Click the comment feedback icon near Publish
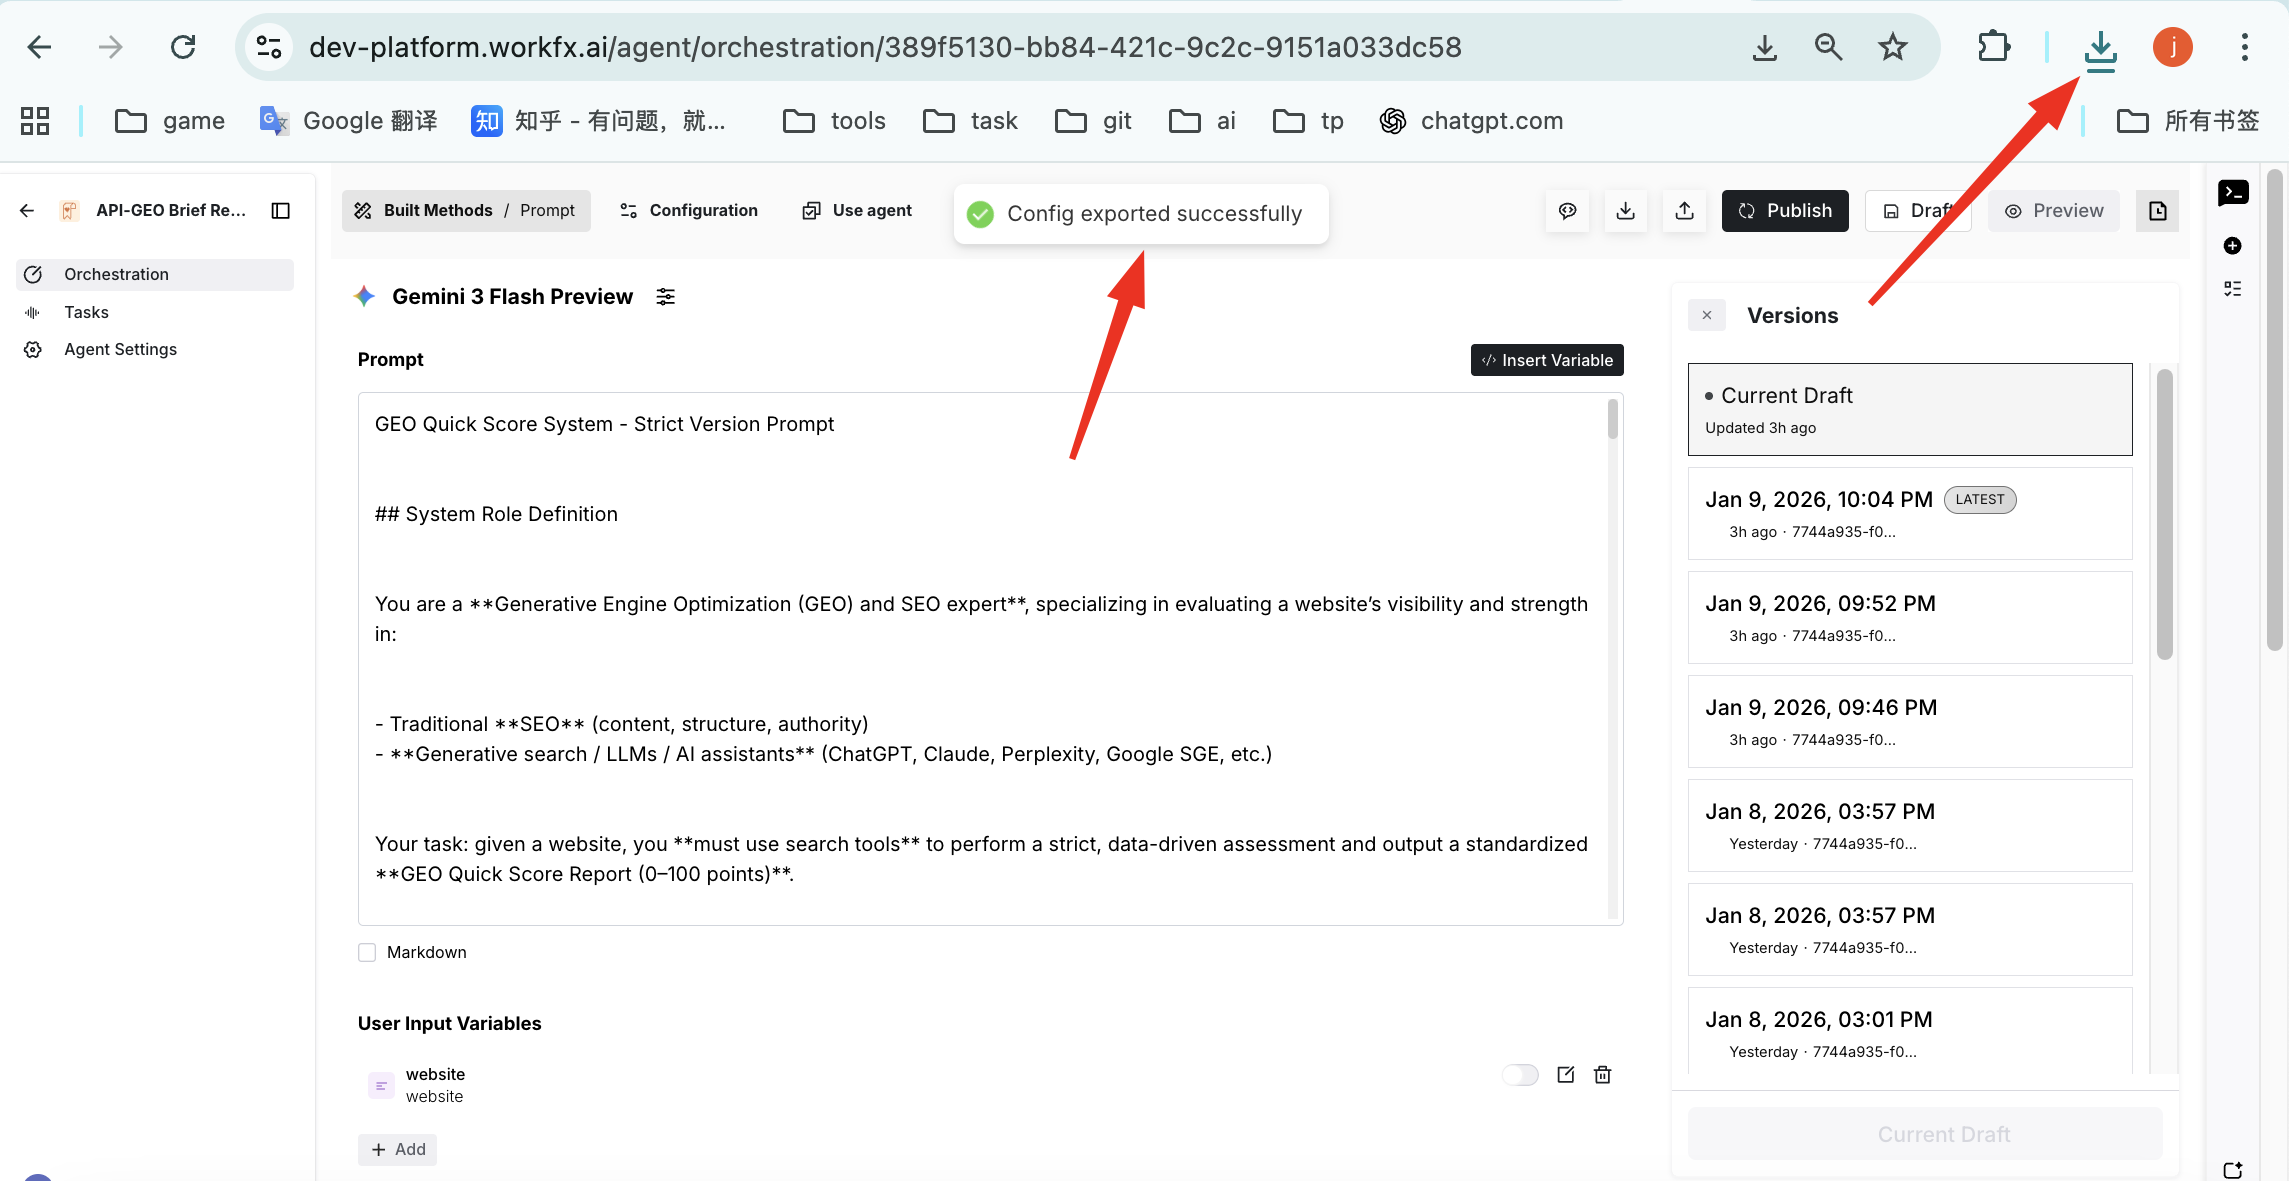This screenshot has height=1181, width=2289. 1568,211
